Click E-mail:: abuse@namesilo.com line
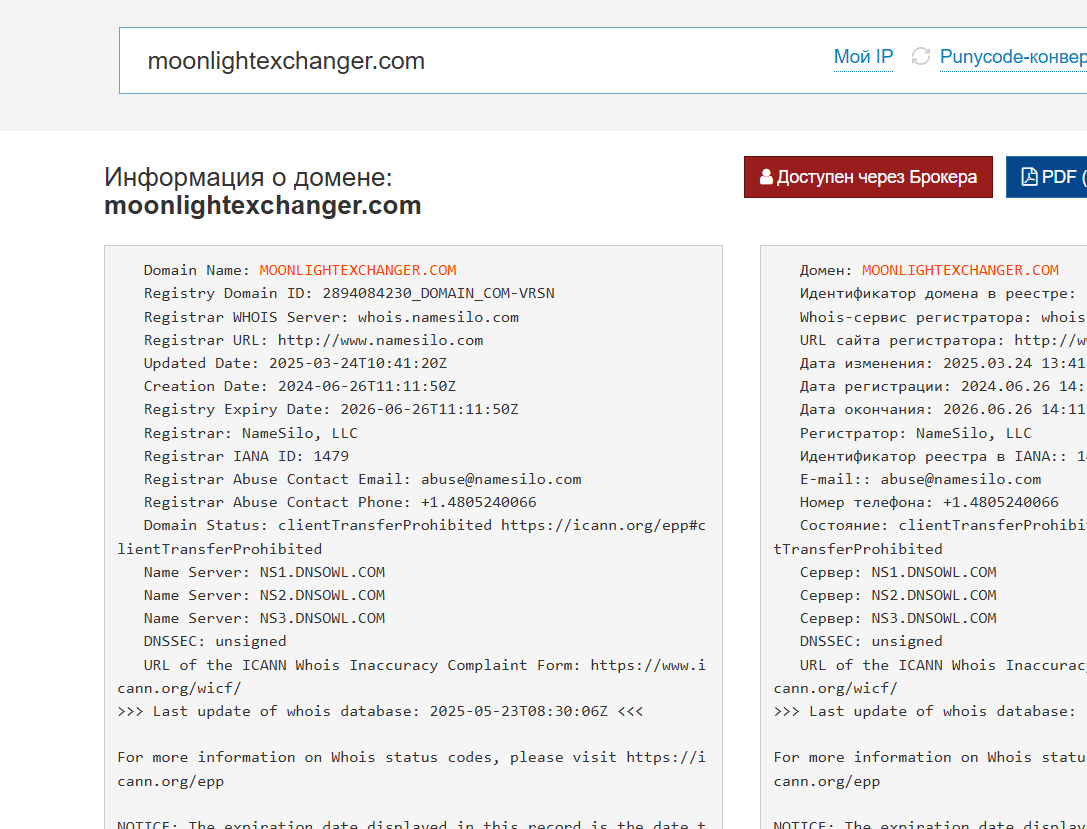This screenshot has height=829, width=1087. pyautogui.click(x=920, y=479)
